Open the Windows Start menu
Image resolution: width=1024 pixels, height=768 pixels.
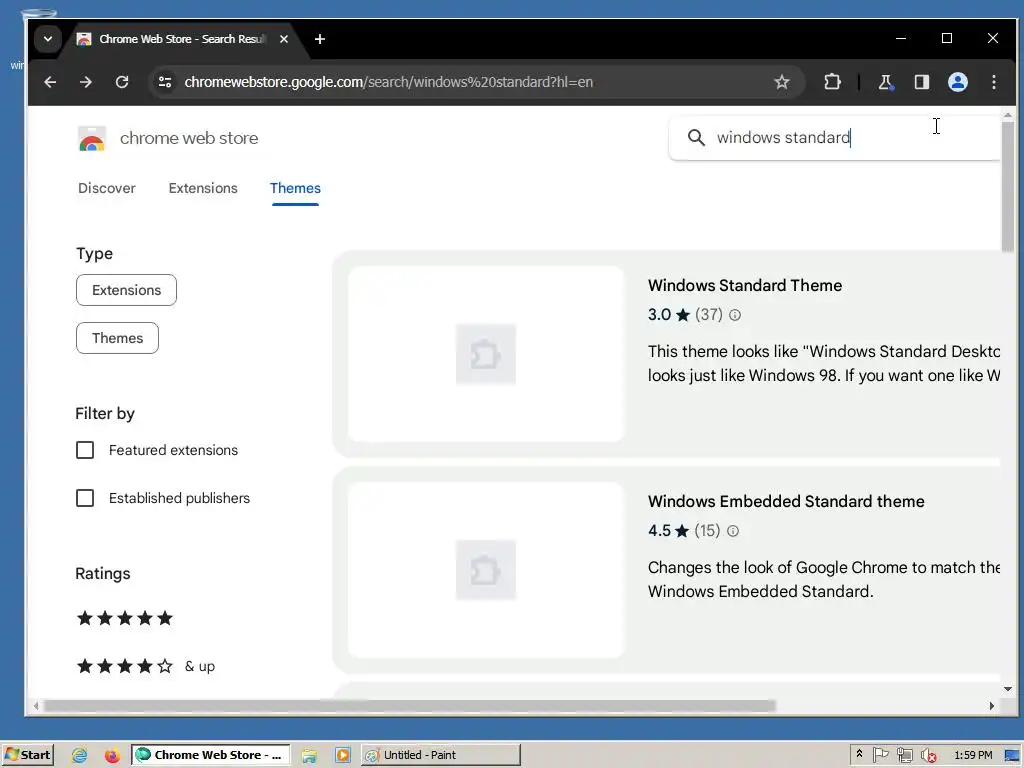(x=27, y=755)
